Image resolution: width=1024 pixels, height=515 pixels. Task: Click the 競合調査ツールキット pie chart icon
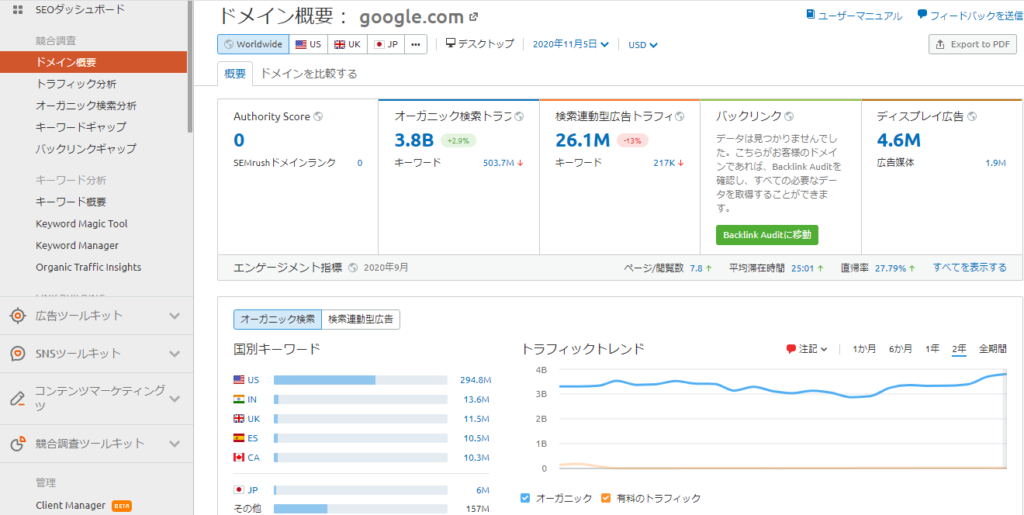point(18,443)
